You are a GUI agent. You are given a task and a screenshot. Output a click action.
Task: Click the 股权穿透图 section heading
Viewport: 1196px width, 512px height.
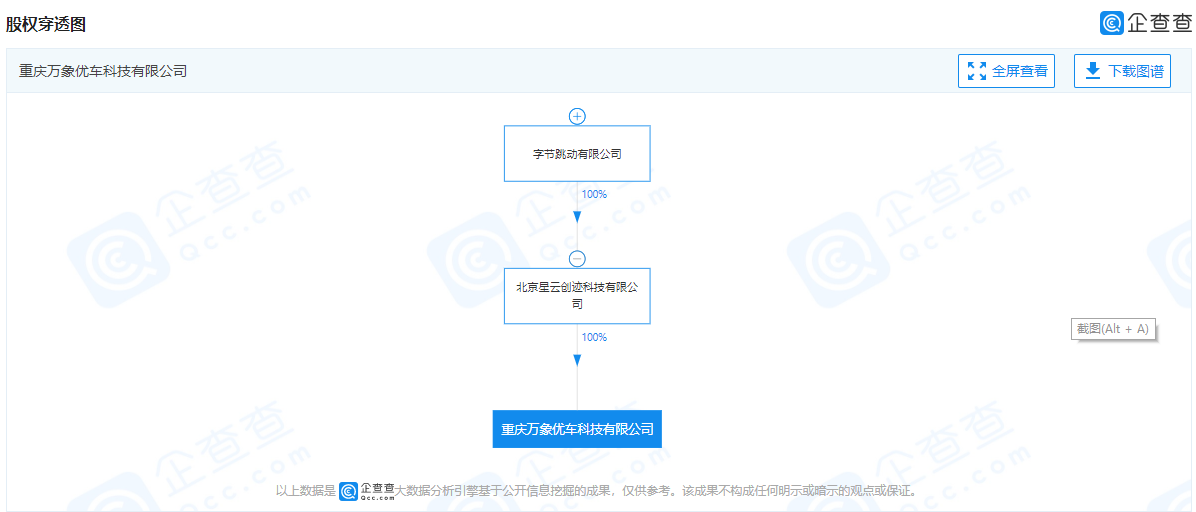(46, 24)
